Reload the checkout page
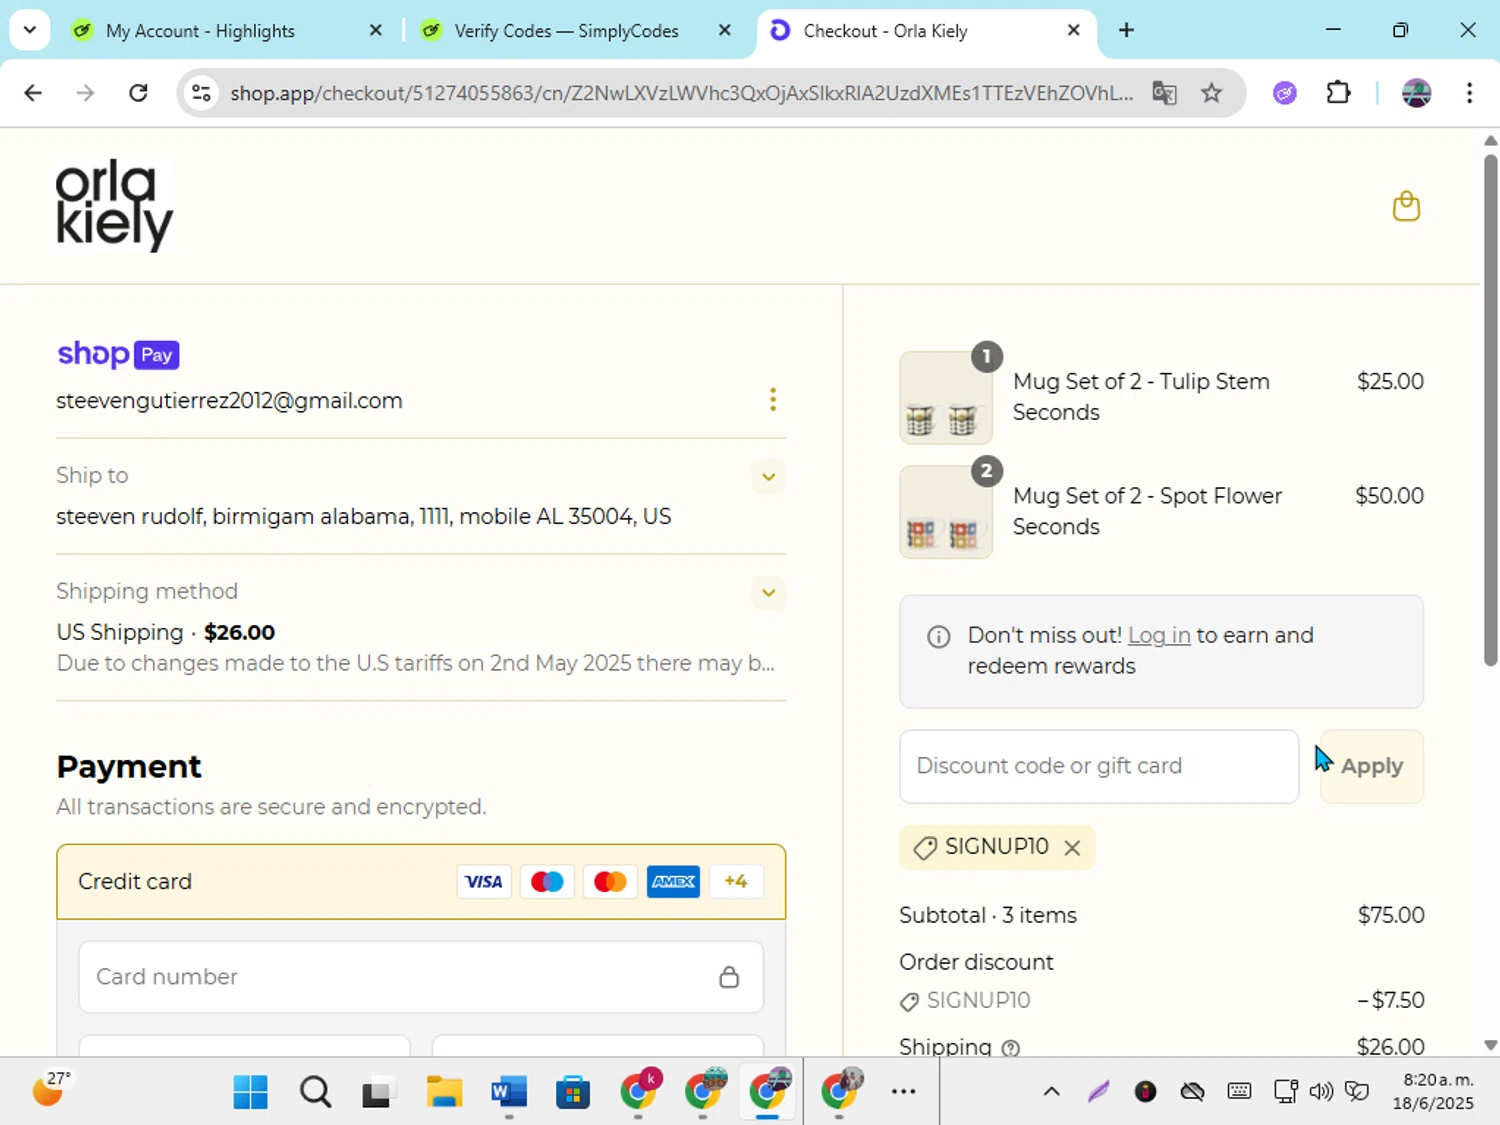The image size is (1500, 1125). click(138, 93)
